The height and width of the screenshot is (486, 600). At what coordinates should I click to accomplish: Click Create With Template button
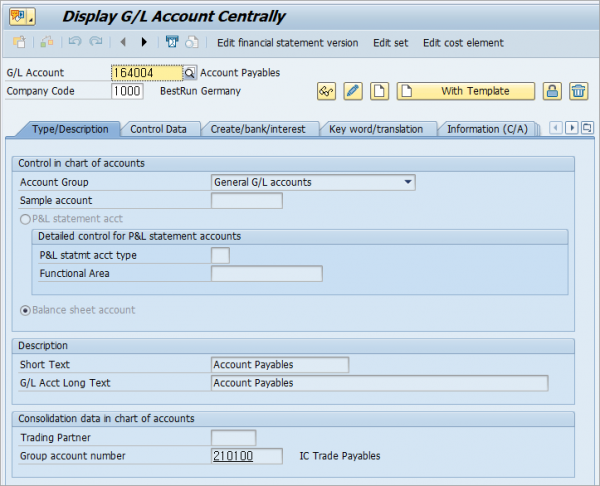[x=466, y=91]
